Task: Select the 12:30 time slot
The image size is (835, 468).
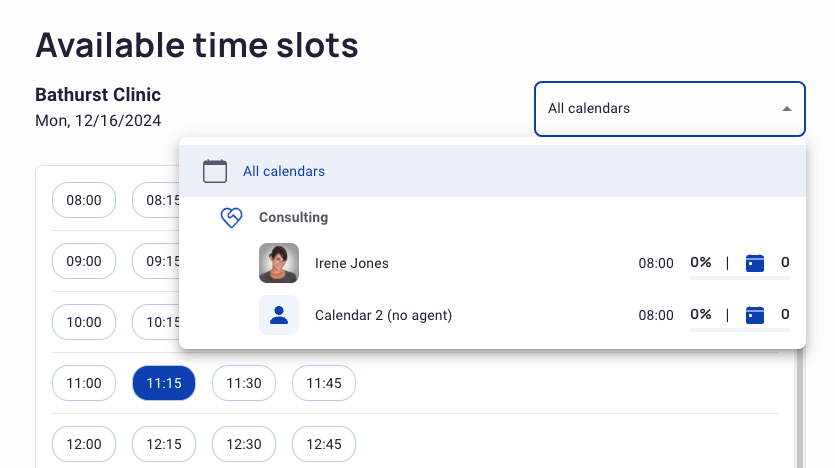Action: pyautogui.click(x=244, y=444)
